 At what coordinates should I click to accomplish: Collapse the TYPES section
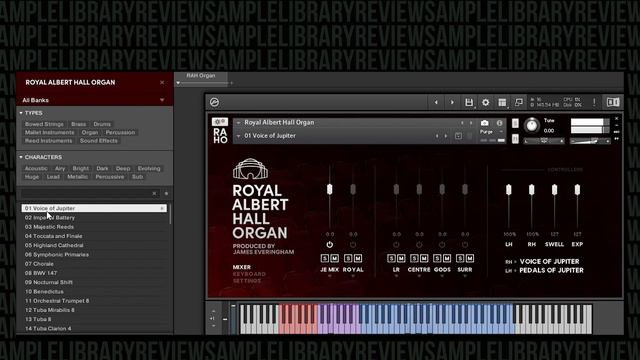click(x=21, y=113)
